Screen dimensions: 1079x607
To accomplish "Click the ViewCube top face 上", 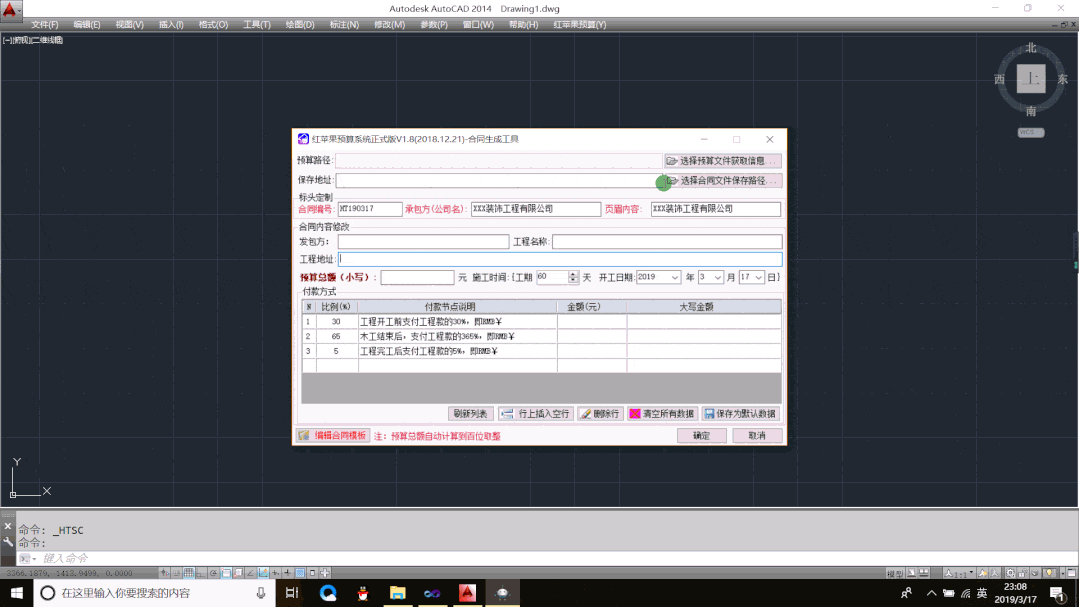I will [x=1031, y=78].
